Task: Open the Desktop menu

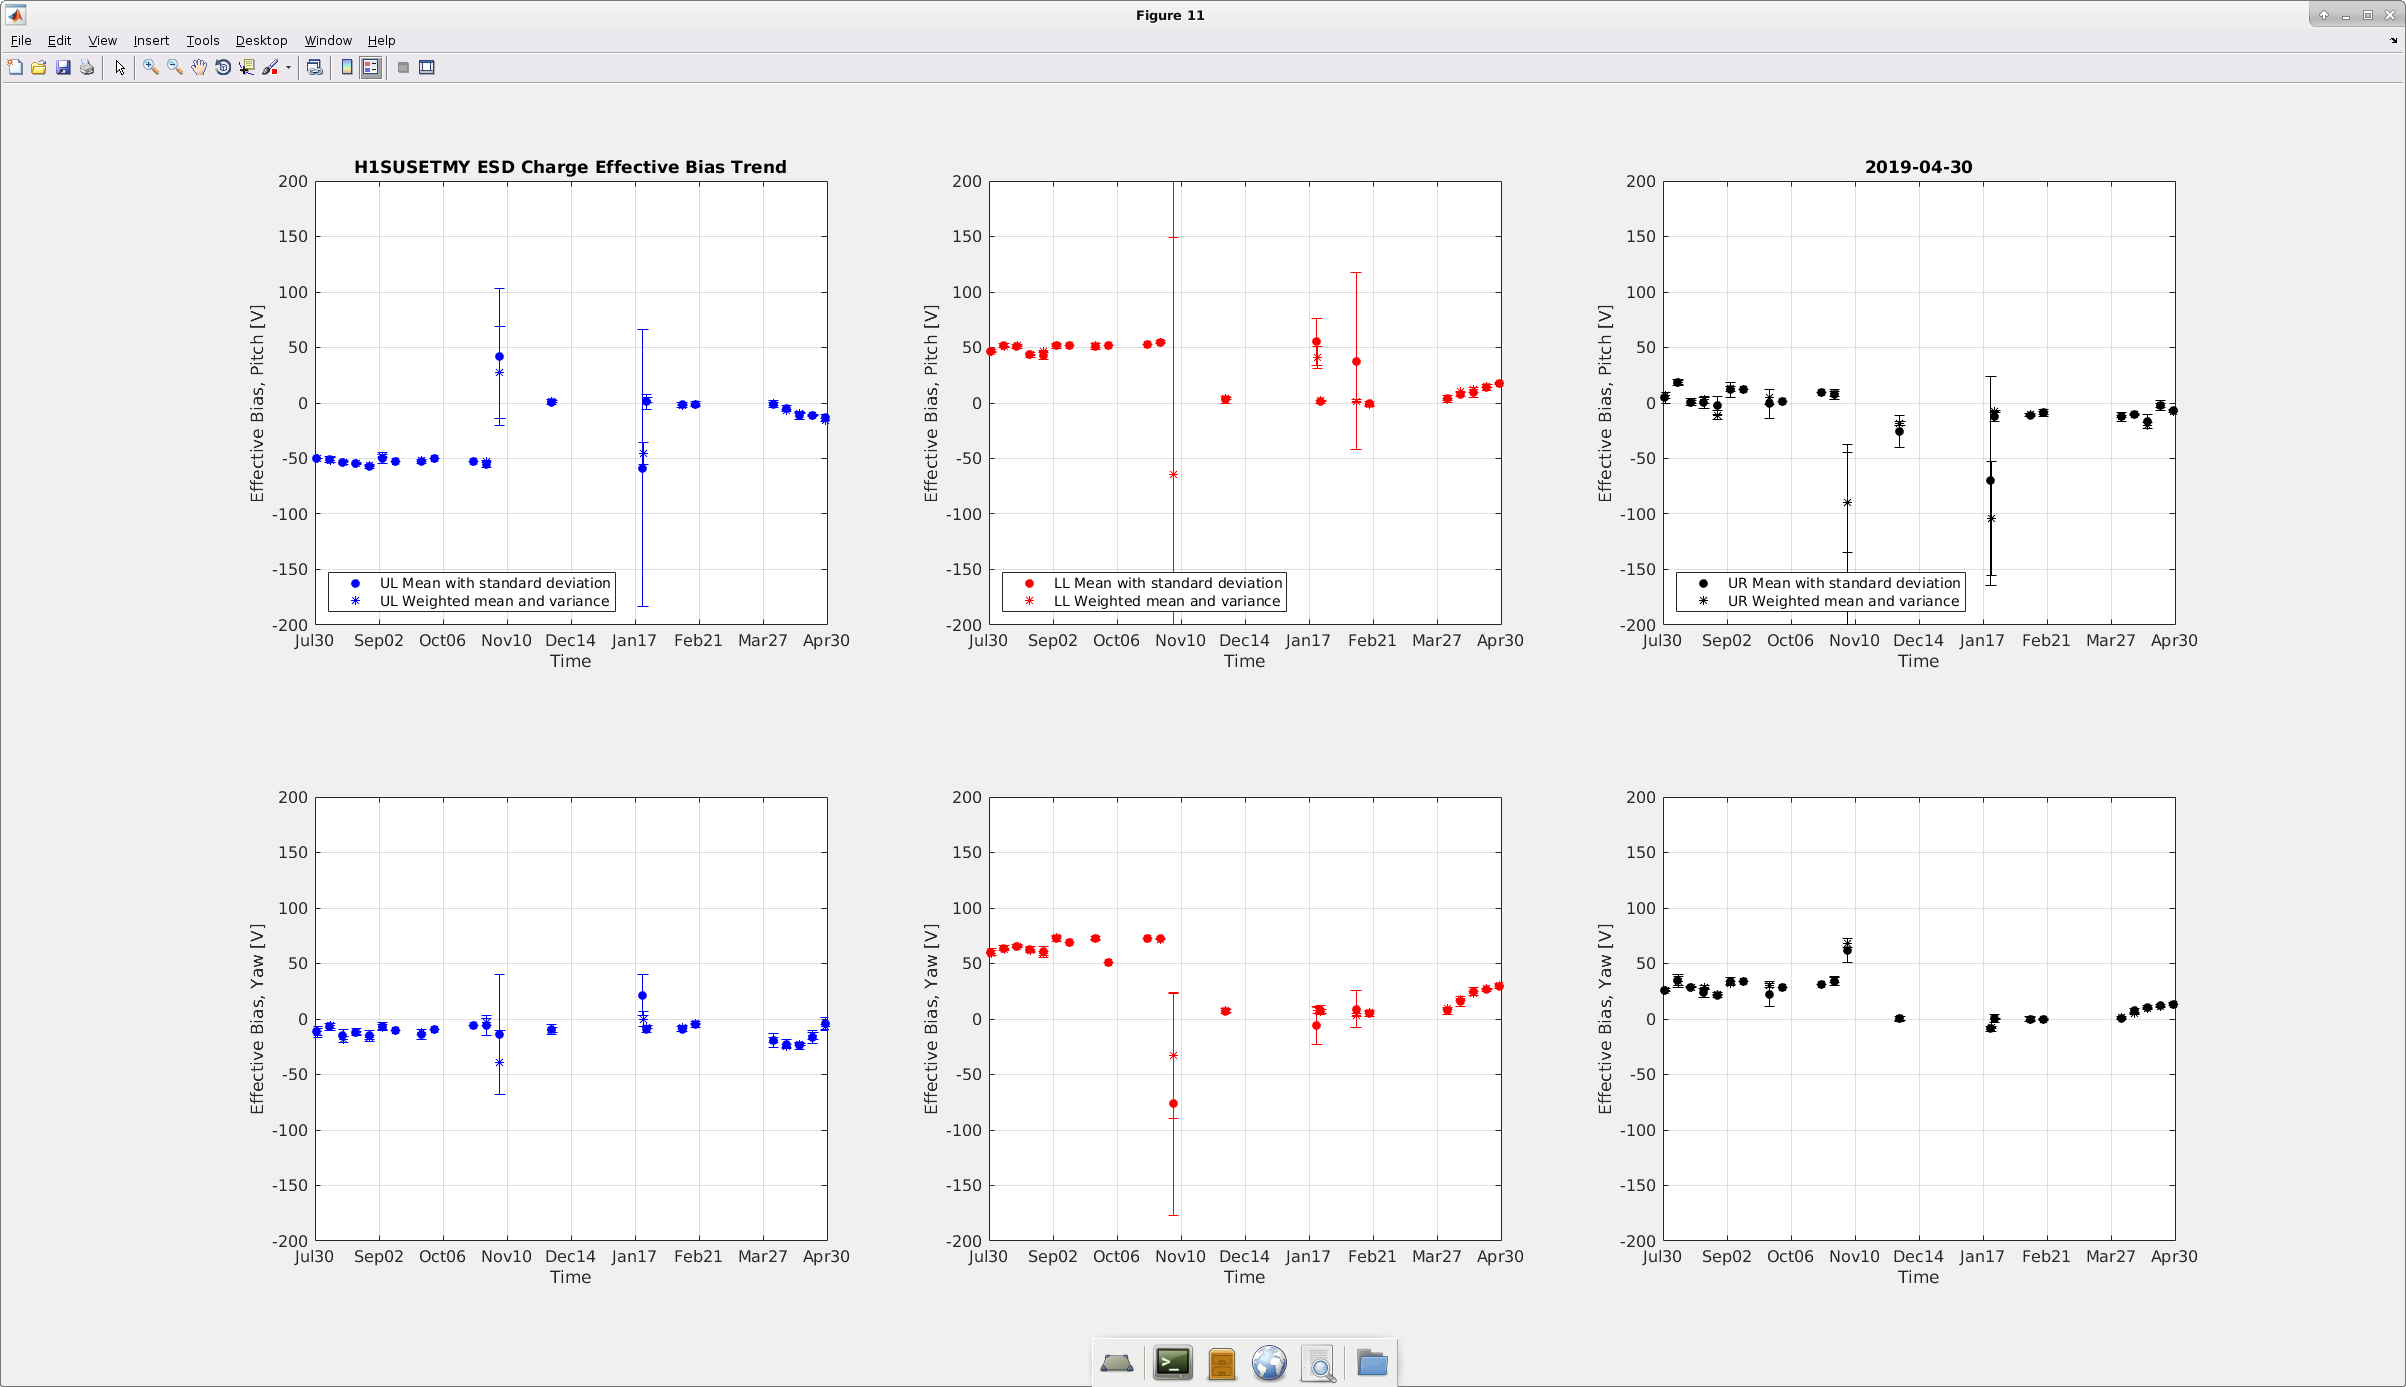Action: tap(261, 41)
